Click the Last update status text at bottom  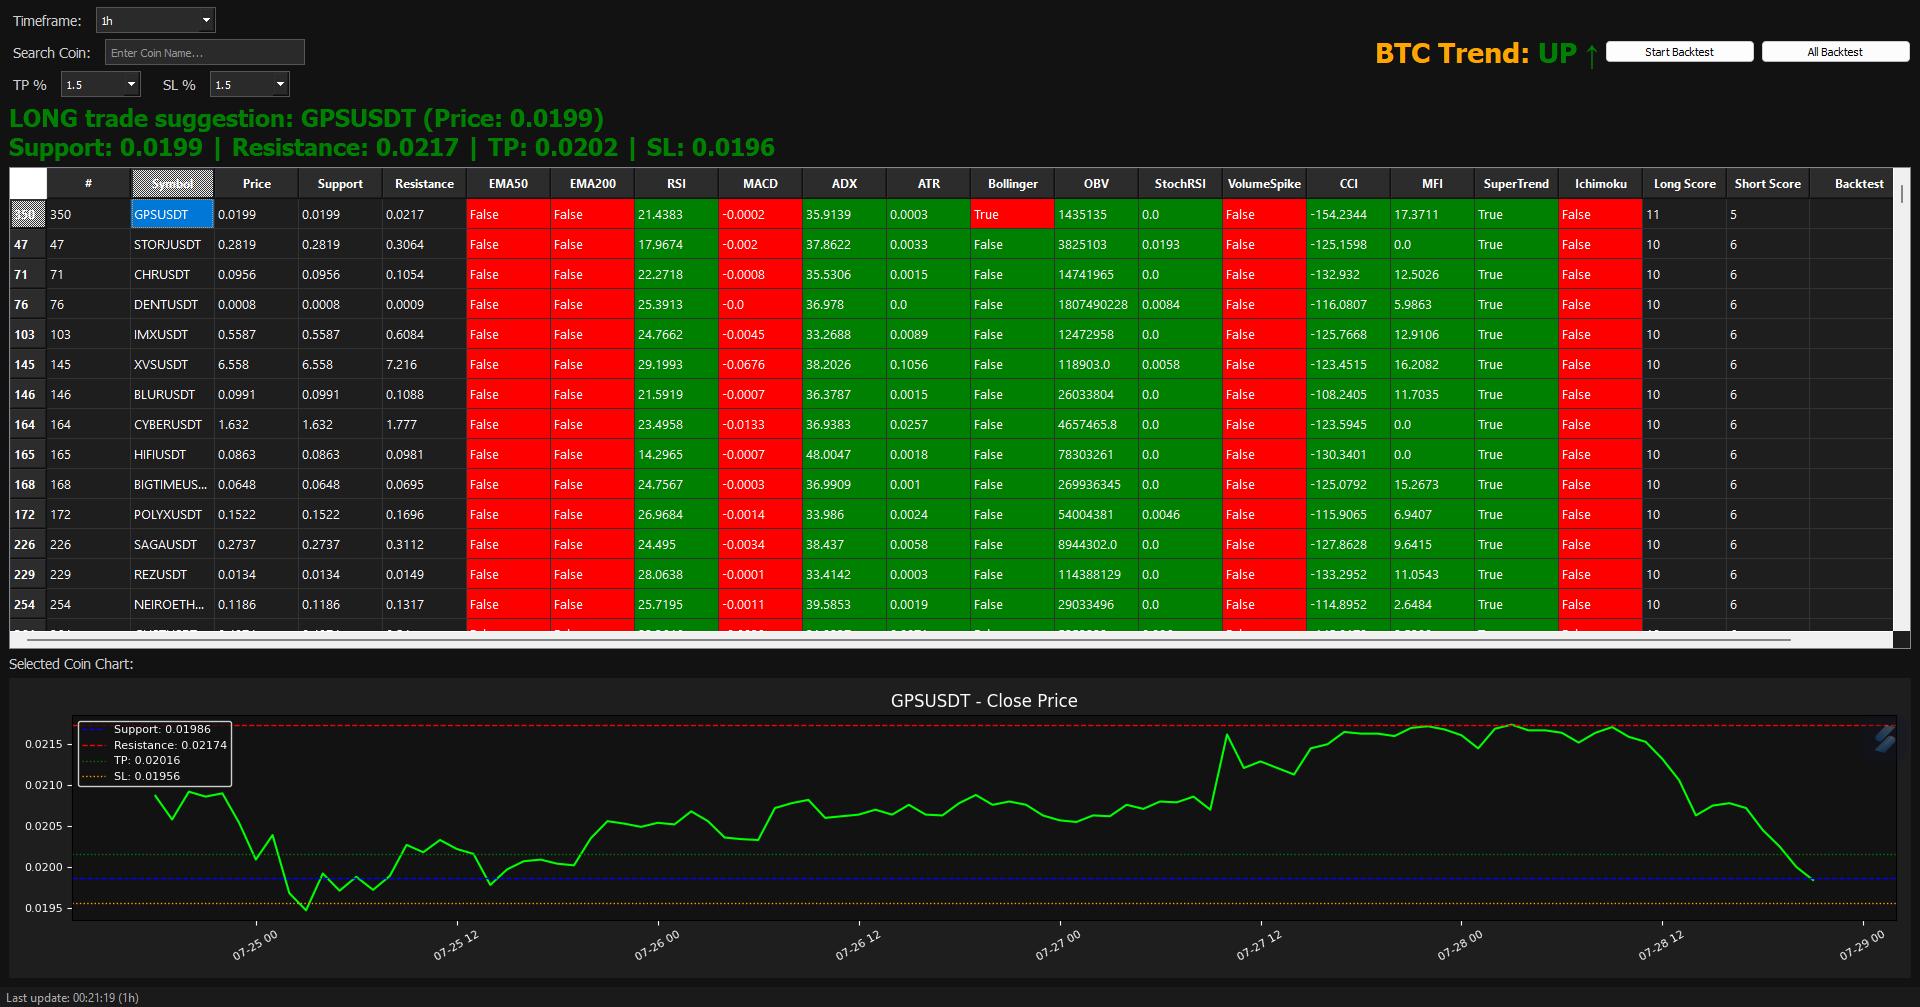click(x=70, y=997)
